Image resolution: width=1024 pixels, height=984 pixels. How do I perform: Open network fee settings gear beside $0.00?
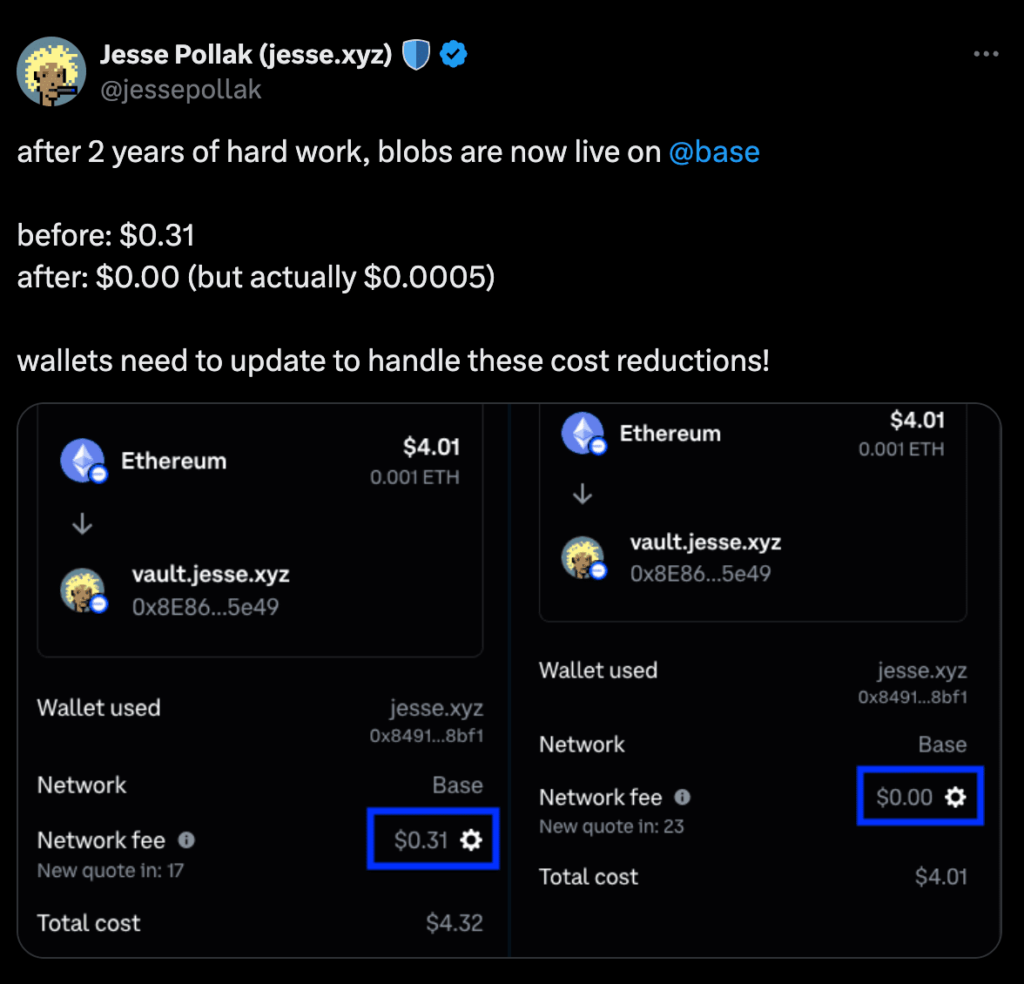[956, 797]
